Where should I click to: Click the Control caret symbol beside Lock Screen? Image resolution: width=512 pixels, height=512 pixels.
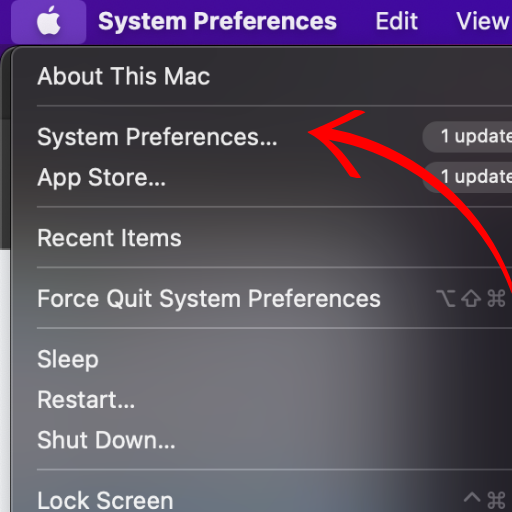click(x=472, y=498)
